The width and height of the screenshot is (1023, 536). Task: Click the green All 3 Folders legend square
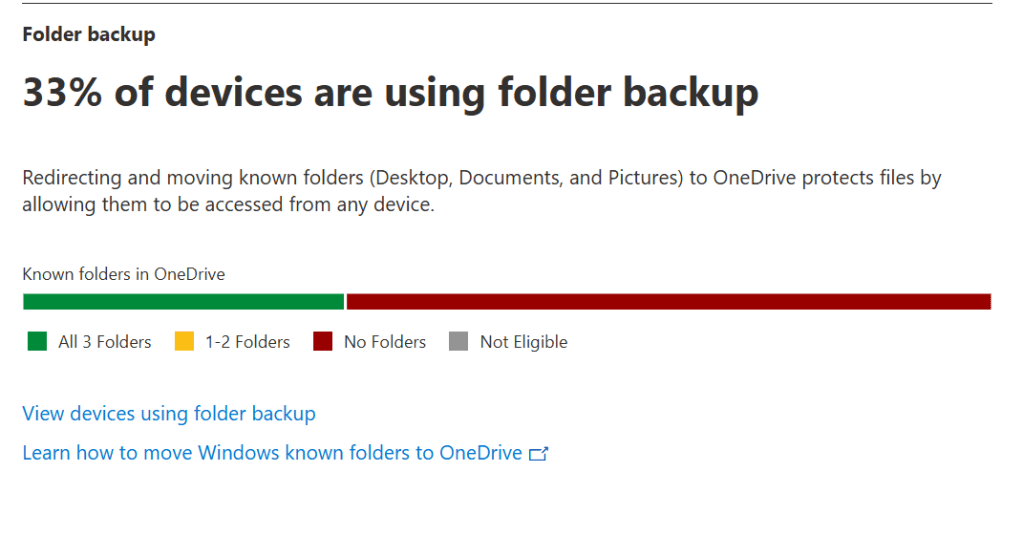[x=38, y=342]
